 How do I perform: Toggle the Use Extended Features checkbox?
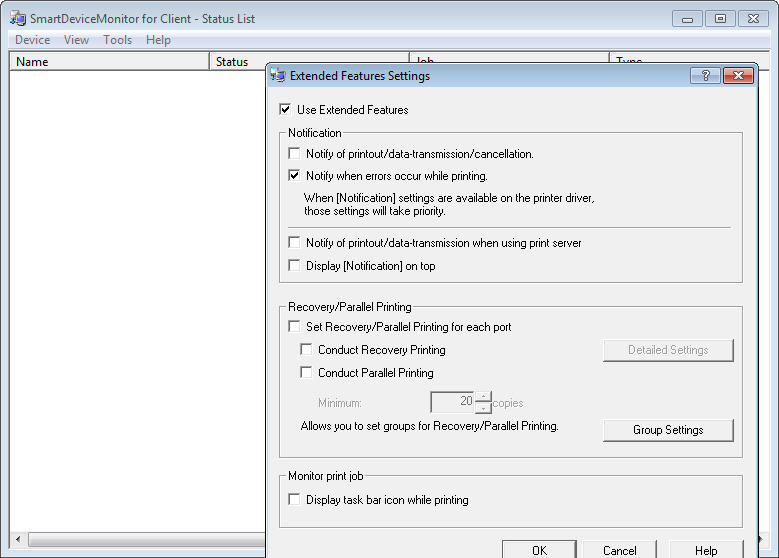[x=285, y=109]
